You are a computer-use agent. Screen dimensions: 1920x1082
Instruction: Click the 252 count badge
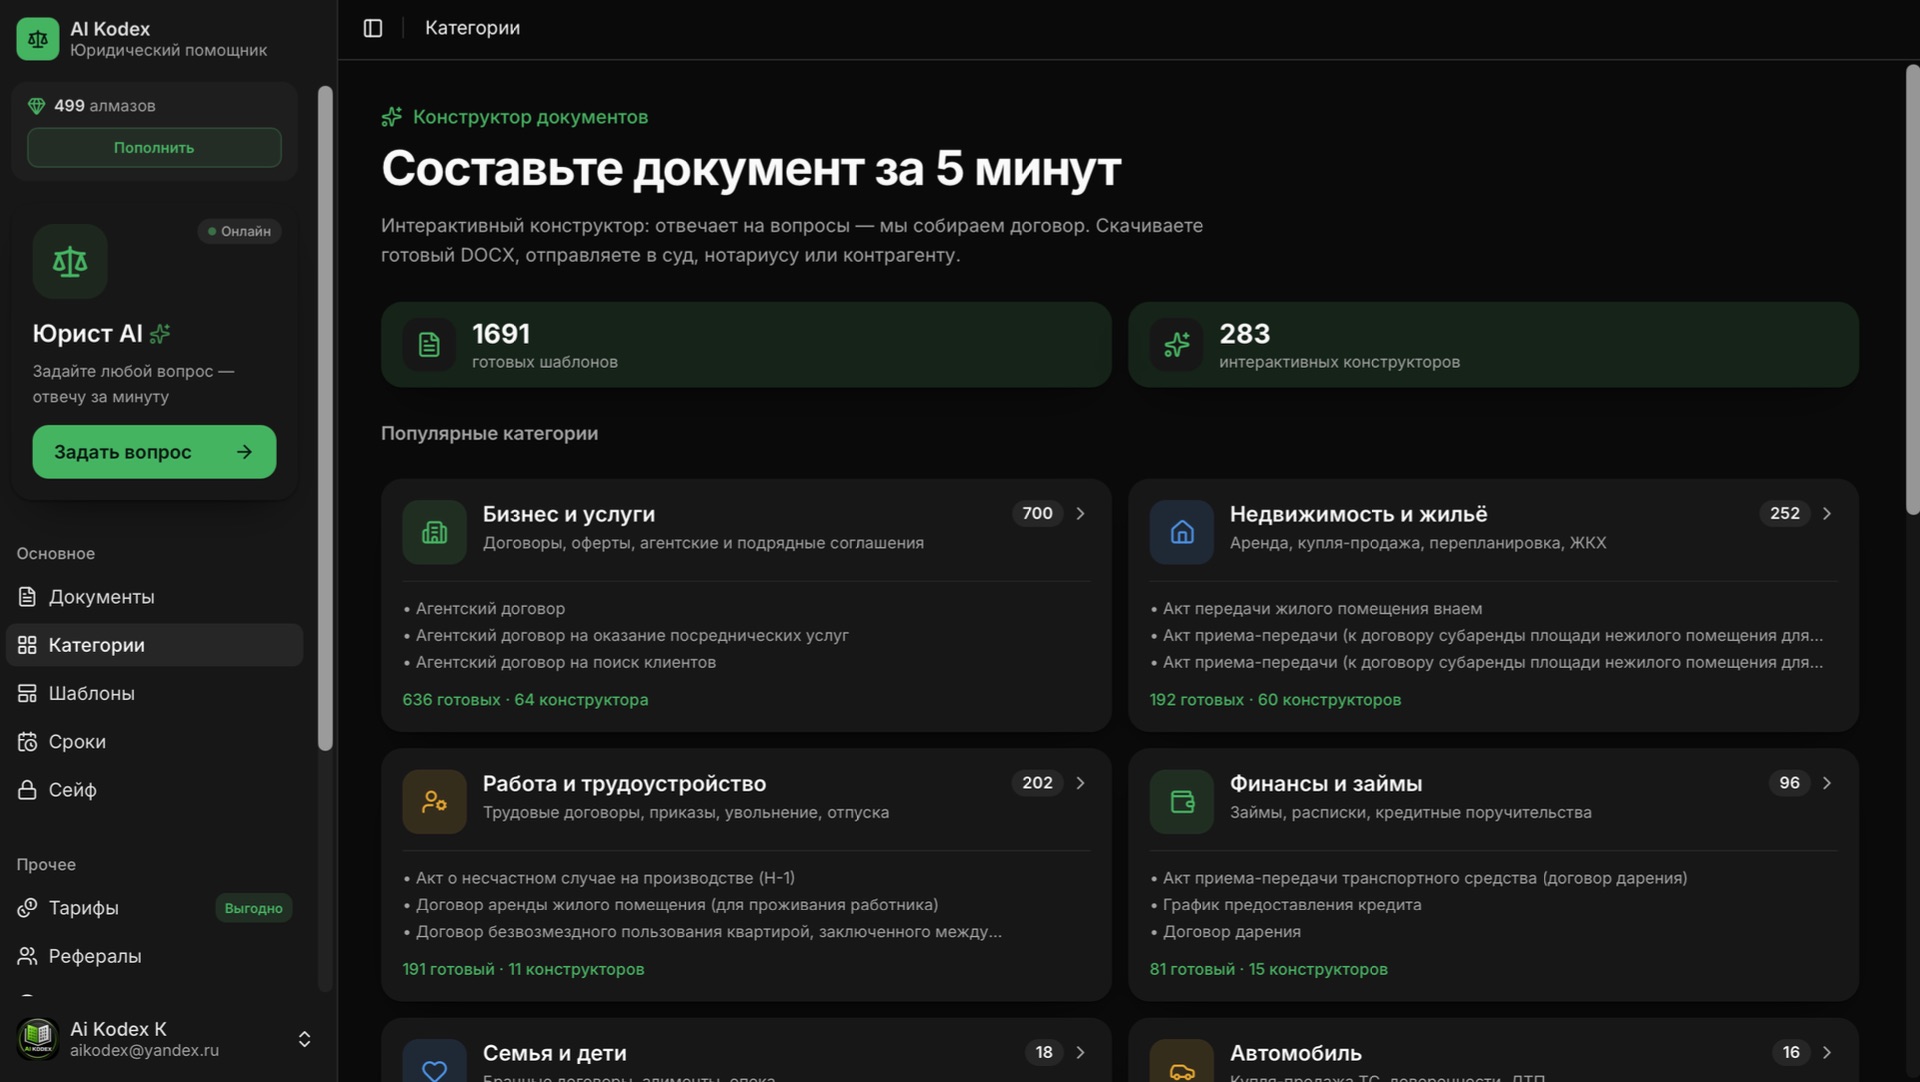pos(1784,514)
